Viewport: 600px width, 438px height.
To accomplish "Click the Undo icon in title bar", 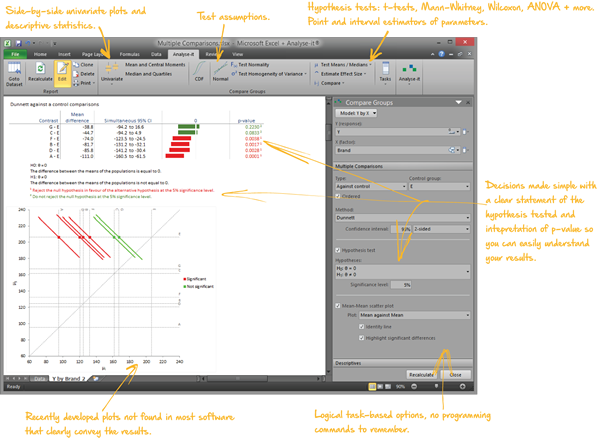I will pyautogui.click(x=28, y=43).
